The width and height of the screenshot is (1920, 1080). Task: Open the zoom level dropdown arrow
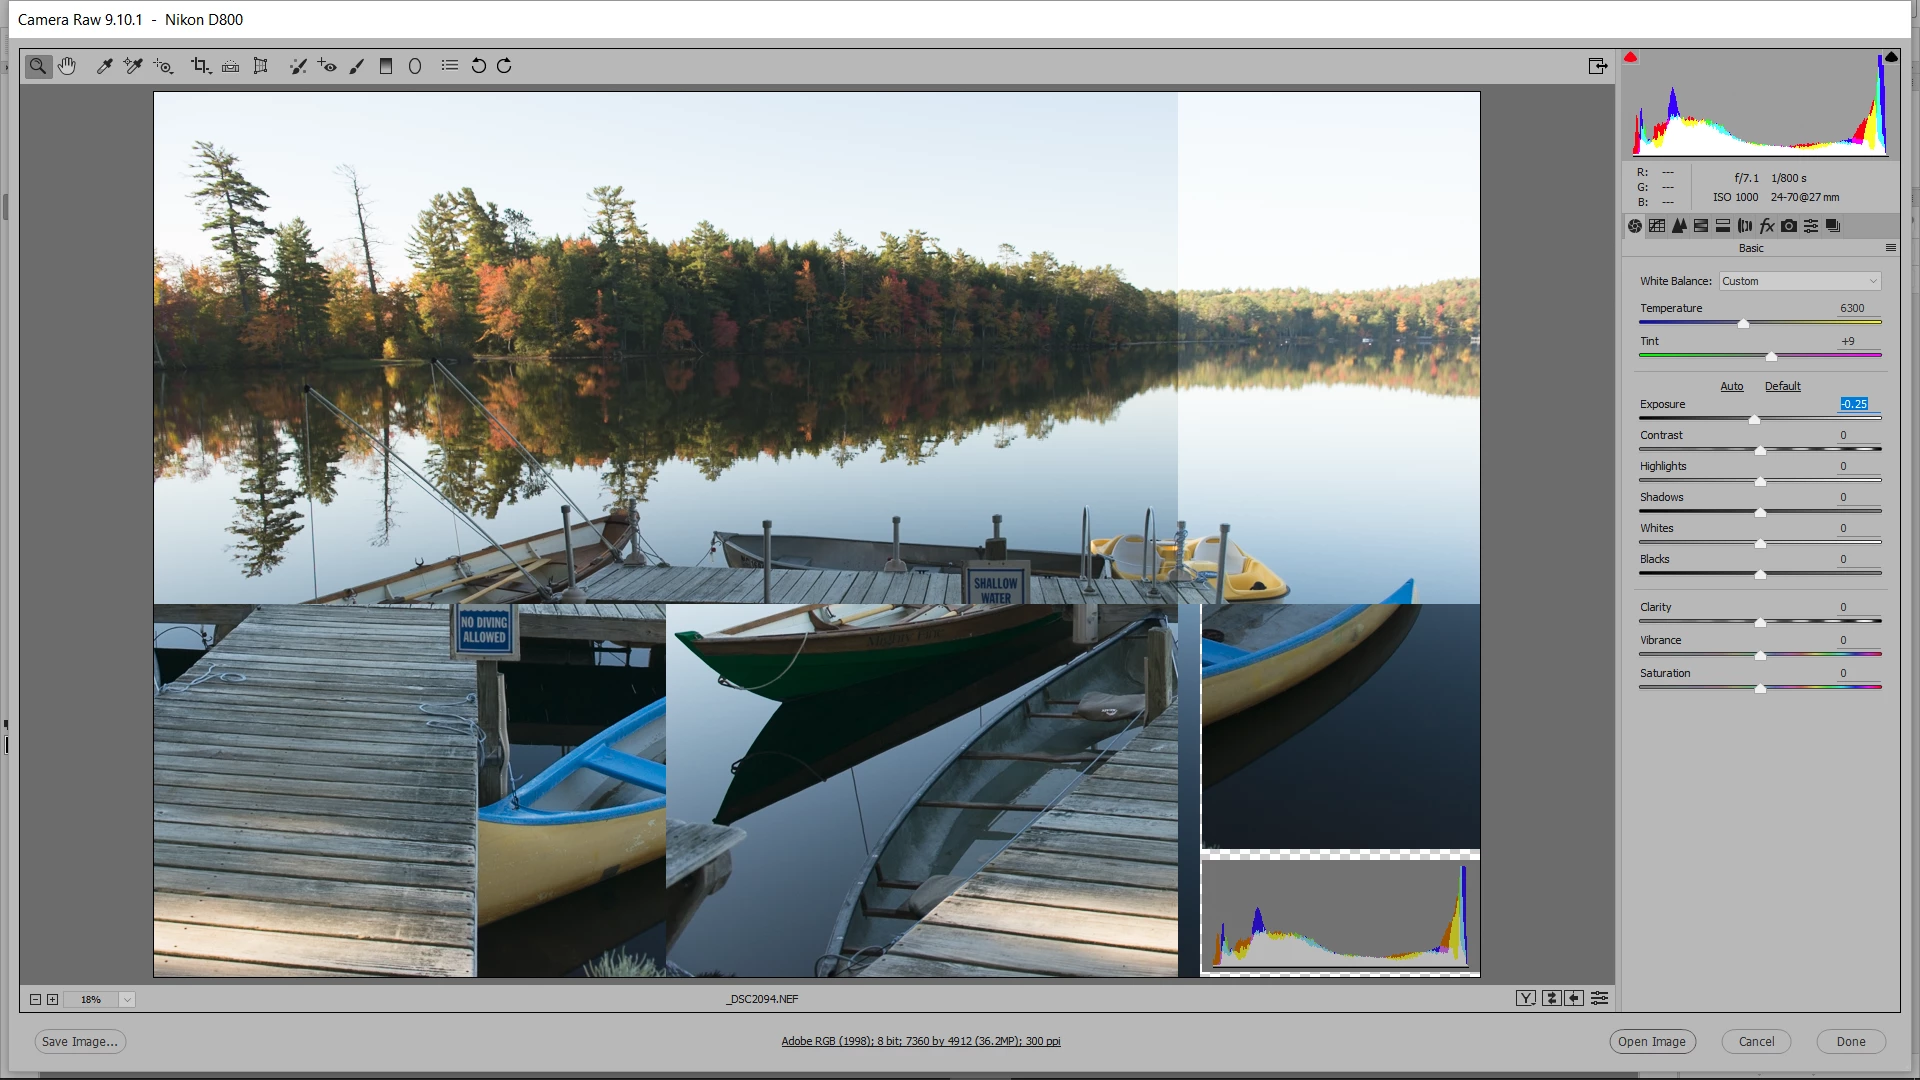(127, 999)
